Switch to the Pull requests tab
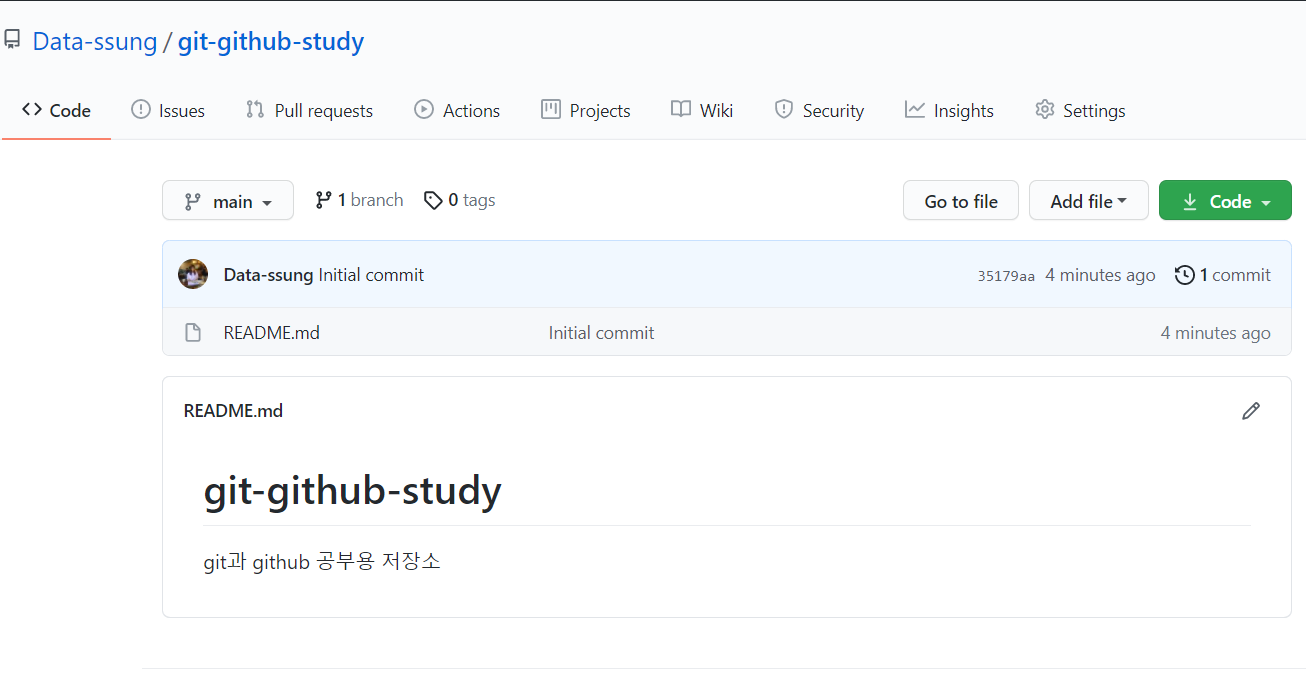The height and width of the screenshot is (699, 1306). 309,111
